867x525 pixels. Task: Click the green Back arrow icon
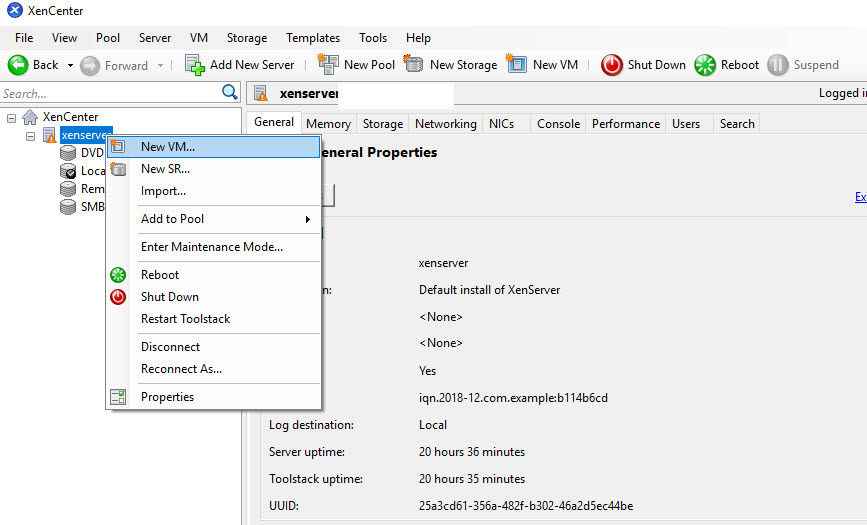(18, 65)
